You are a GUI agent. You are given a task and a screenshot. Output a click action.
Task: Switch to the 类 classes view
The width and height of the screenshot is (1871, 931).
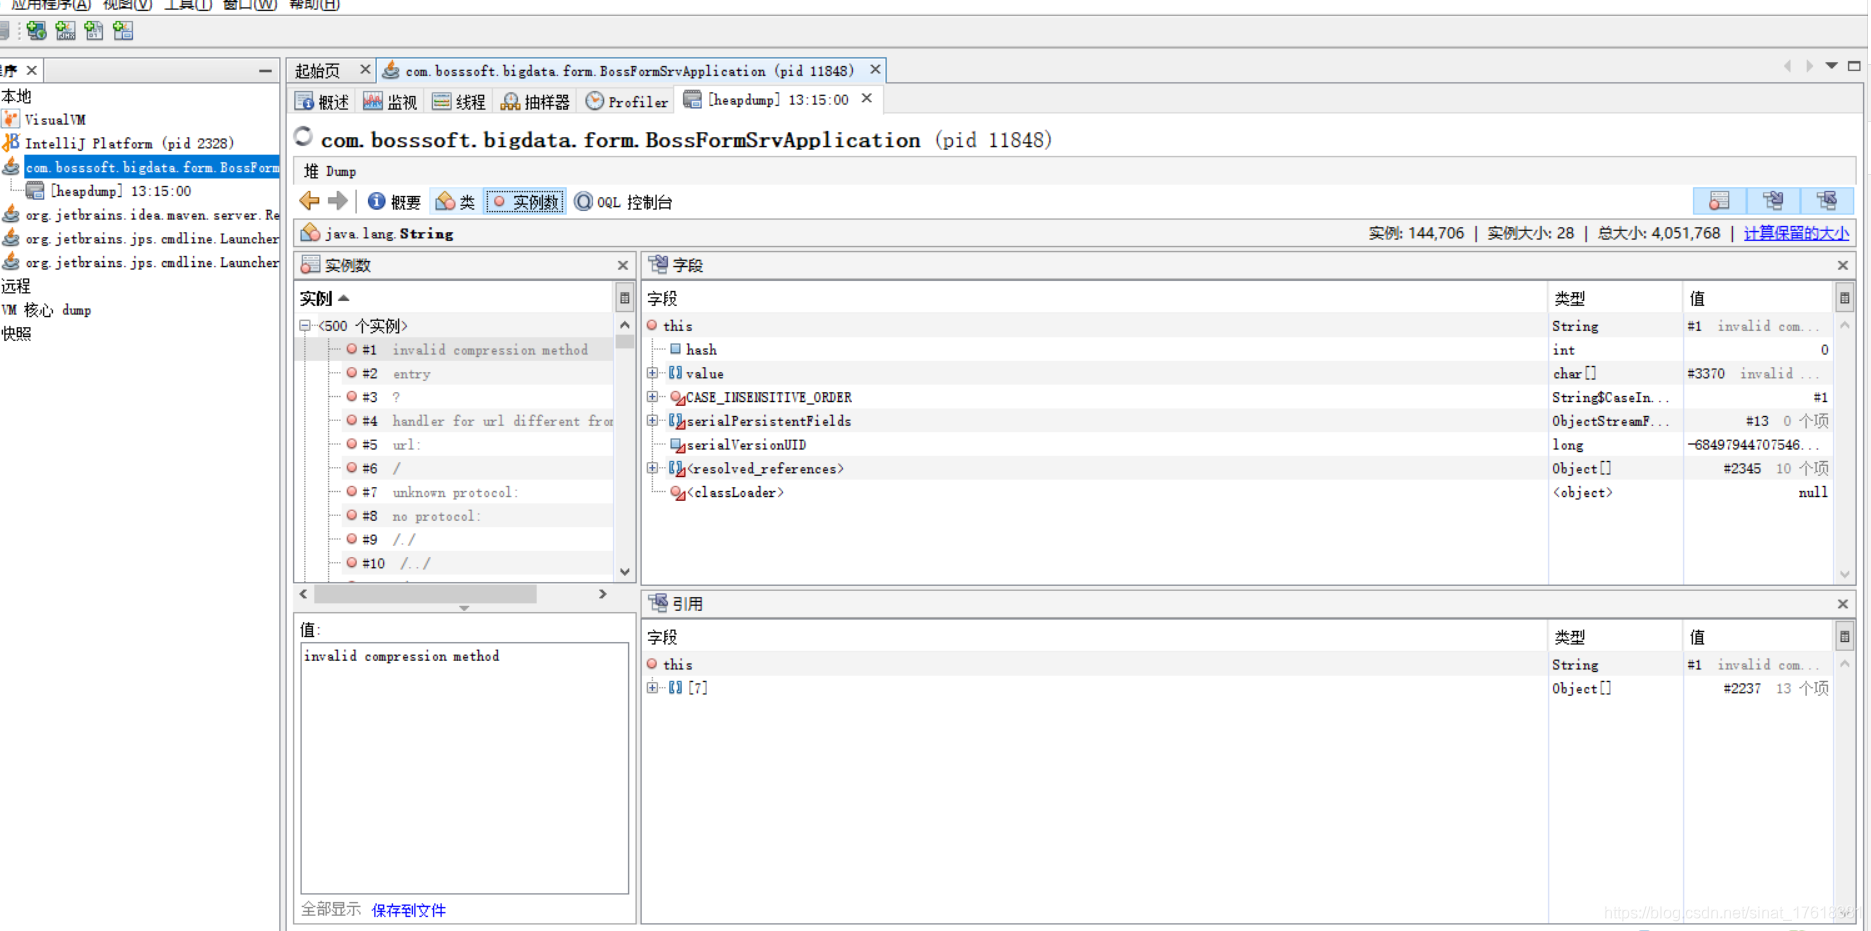pos(455,202)
